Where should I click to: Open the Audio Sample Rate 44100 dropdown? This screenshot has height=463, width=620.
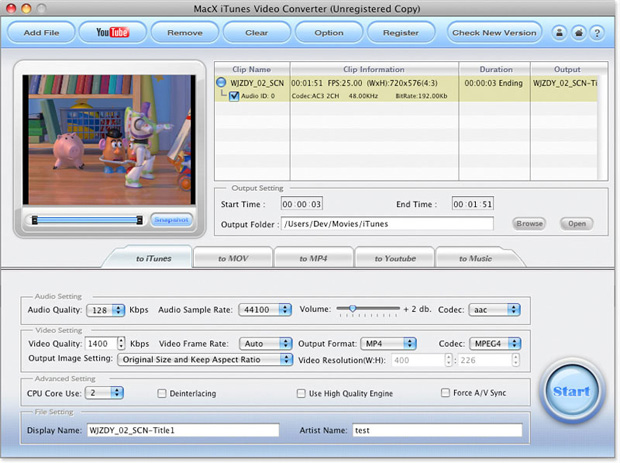[265, 310]
